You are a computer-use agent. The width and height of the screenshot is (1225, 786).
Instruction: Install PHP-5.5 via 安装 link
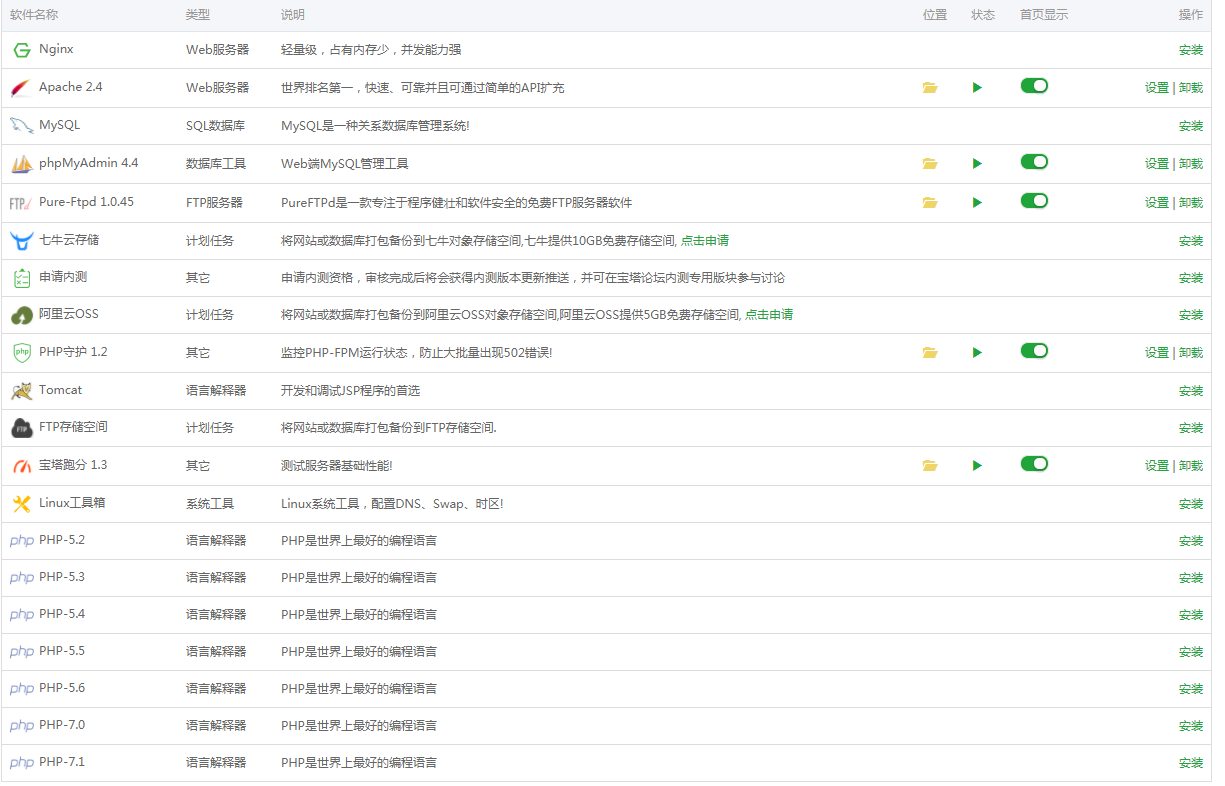[1191, 652]
